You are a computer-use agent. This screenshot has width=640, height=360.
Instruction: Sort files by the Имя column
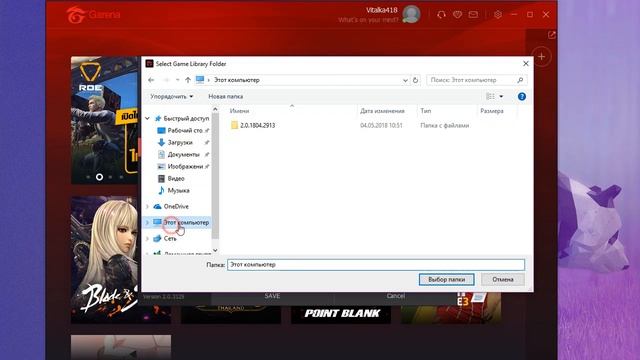[240, 111]
